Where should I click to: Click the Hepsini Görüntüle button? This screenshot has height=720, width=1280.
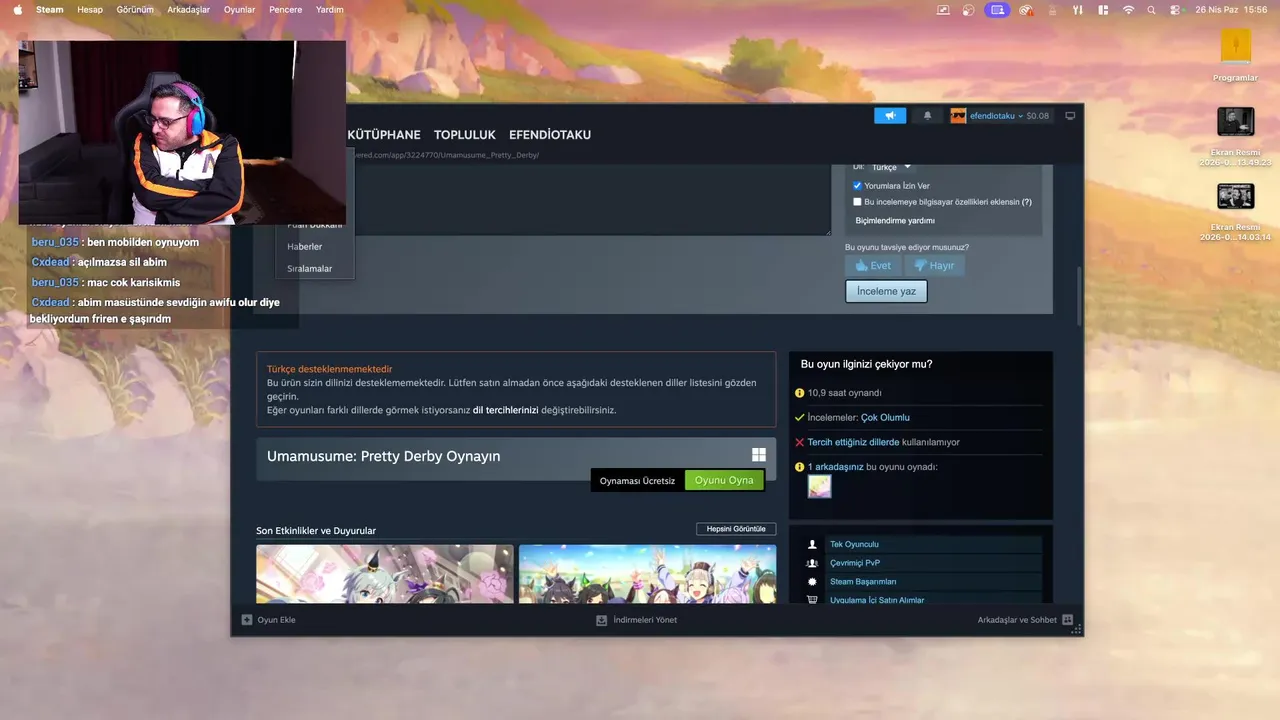pyautogui.click(x=736, y=529)
